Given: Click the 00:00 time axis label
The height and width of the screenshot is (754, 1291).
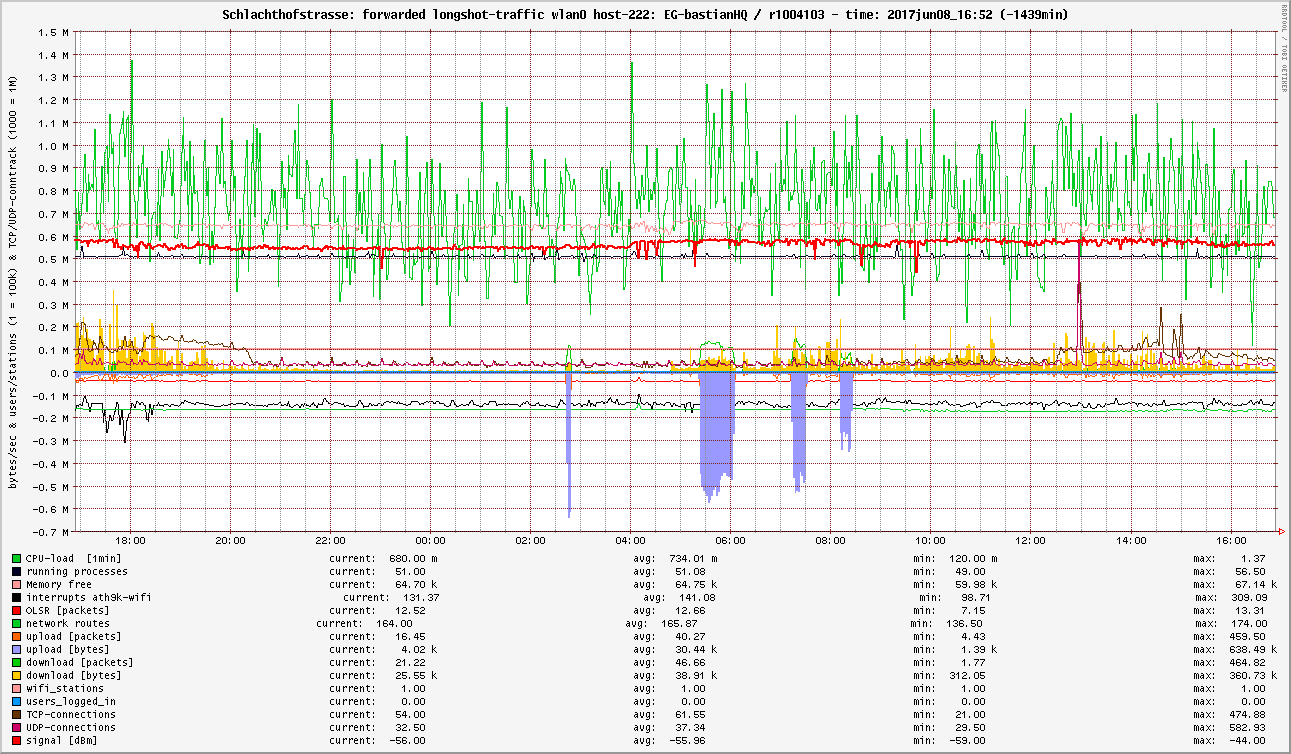Looking at the screenshot, I should 431,541.
